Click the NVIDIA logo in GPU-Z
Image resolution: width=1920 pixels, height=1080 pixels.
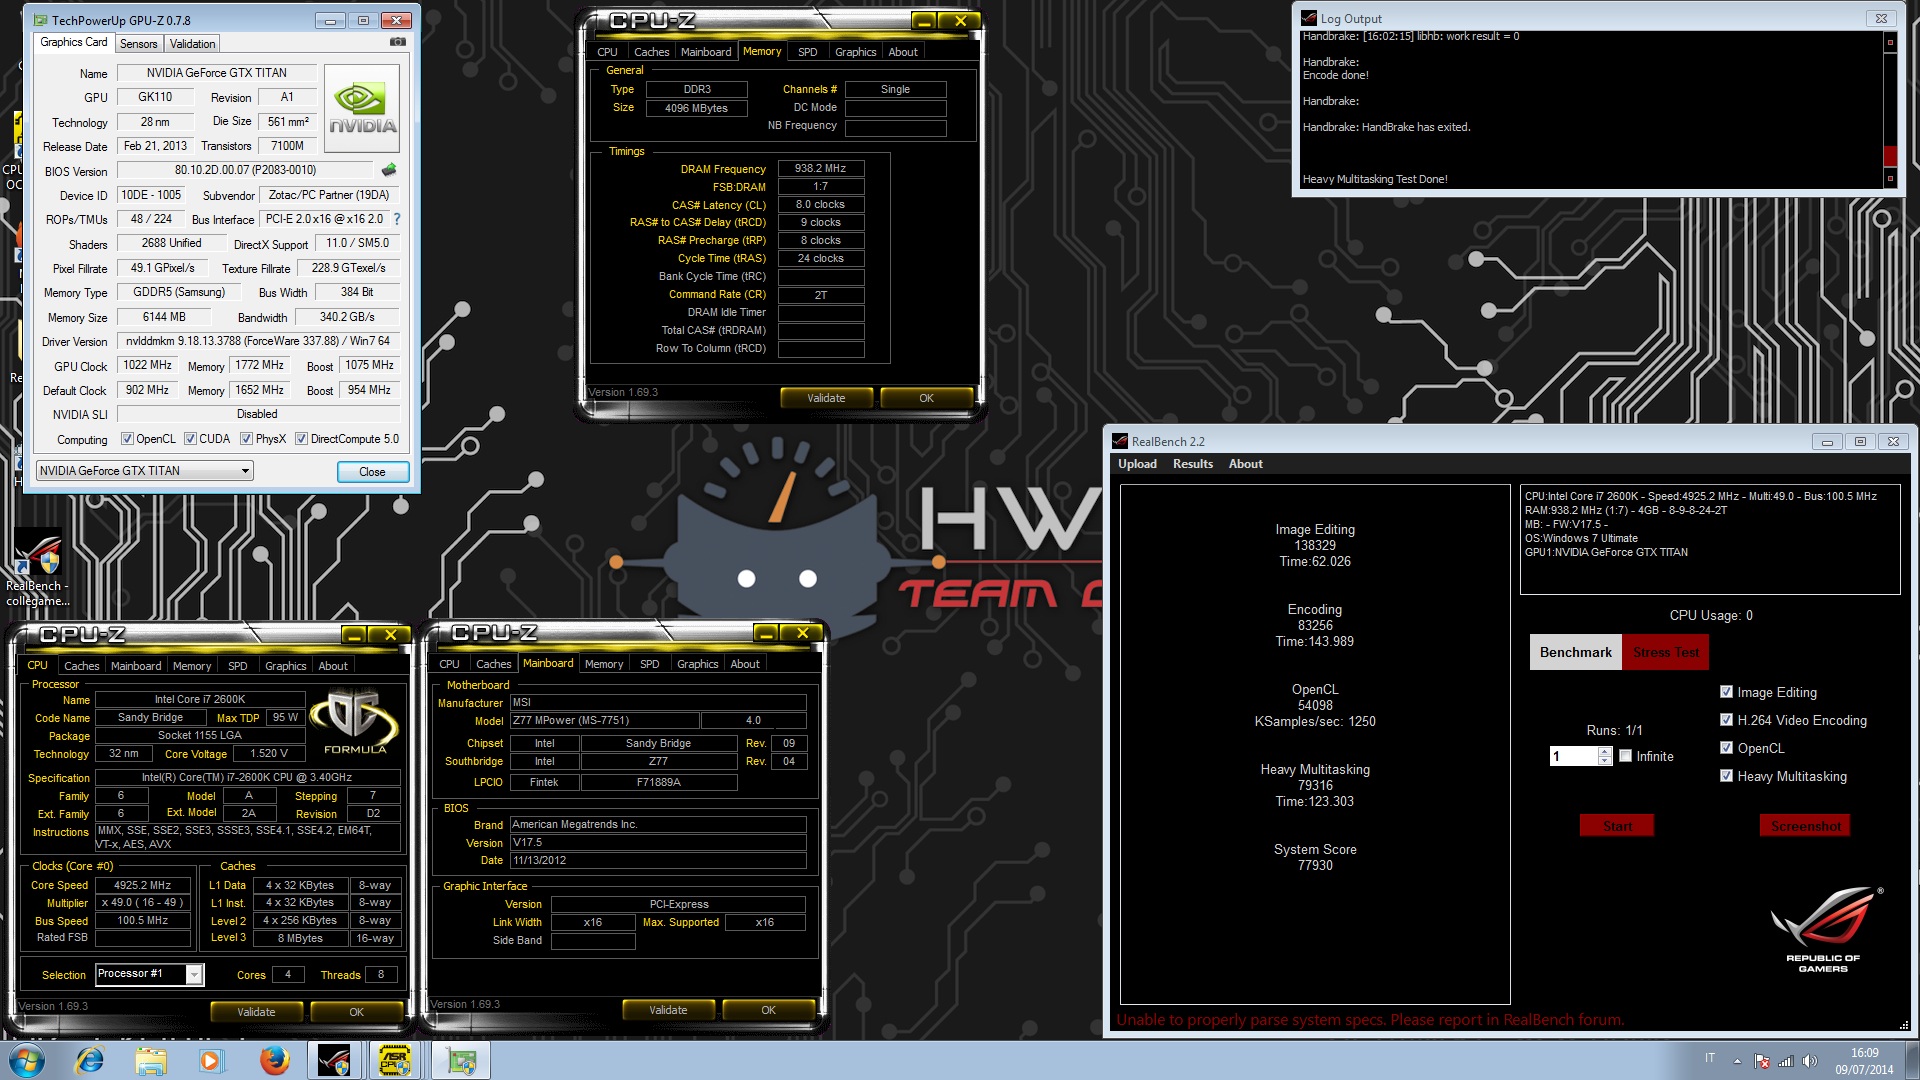click(x=363, y=109)
